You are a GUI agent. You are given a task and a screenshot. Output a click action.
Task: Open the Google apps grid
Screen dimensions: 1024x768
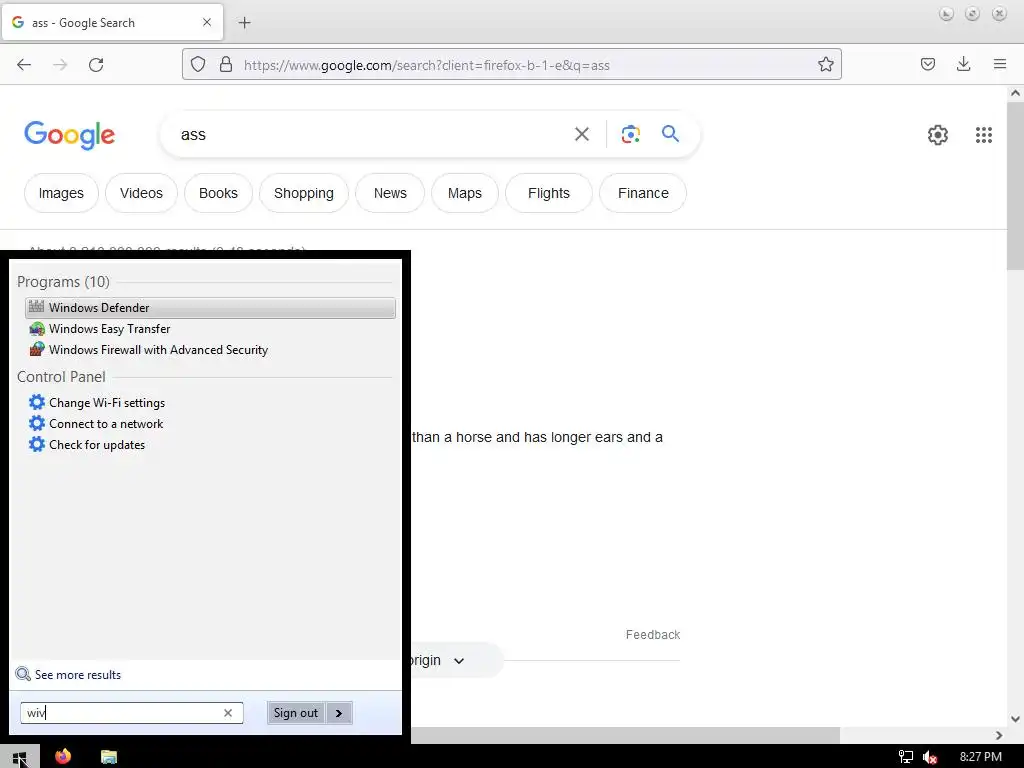[984, 135]
